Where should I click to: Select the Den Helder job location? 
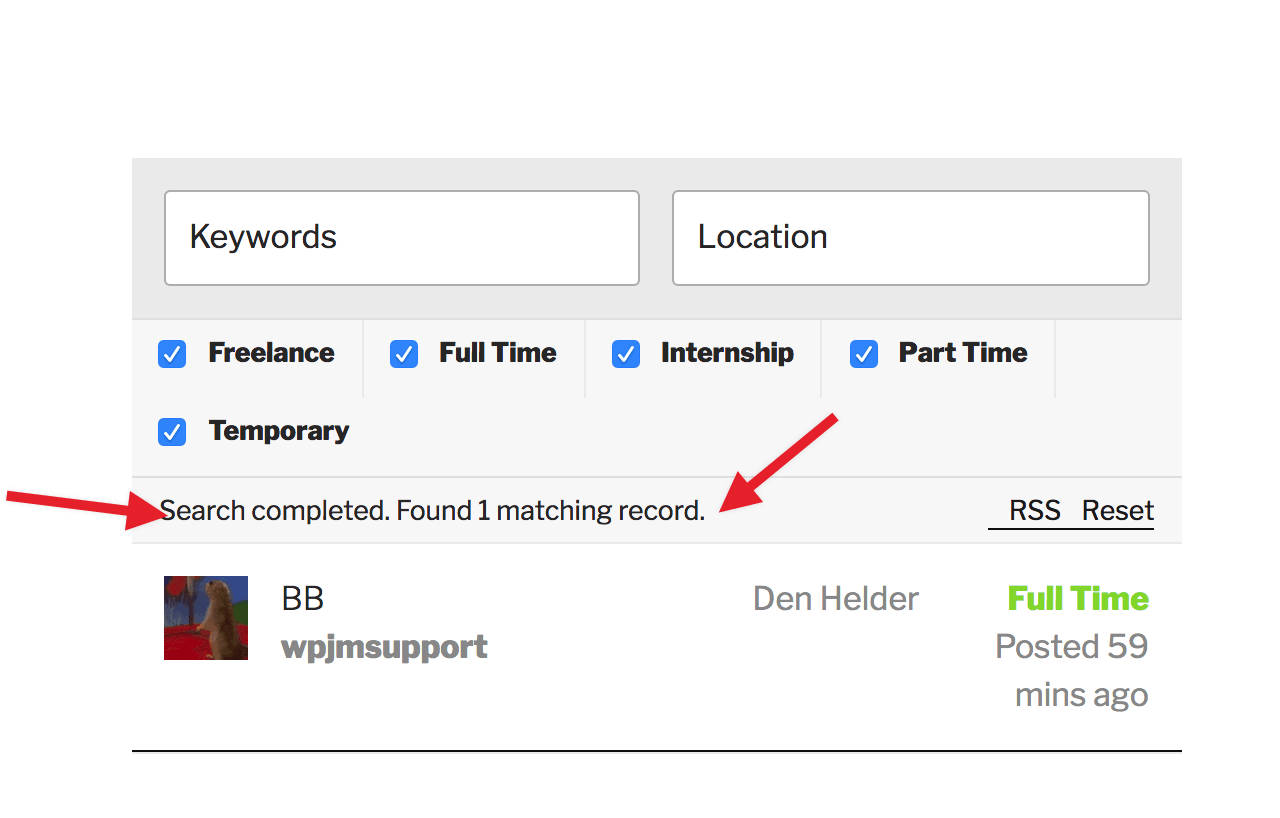(x=836, y=599)
